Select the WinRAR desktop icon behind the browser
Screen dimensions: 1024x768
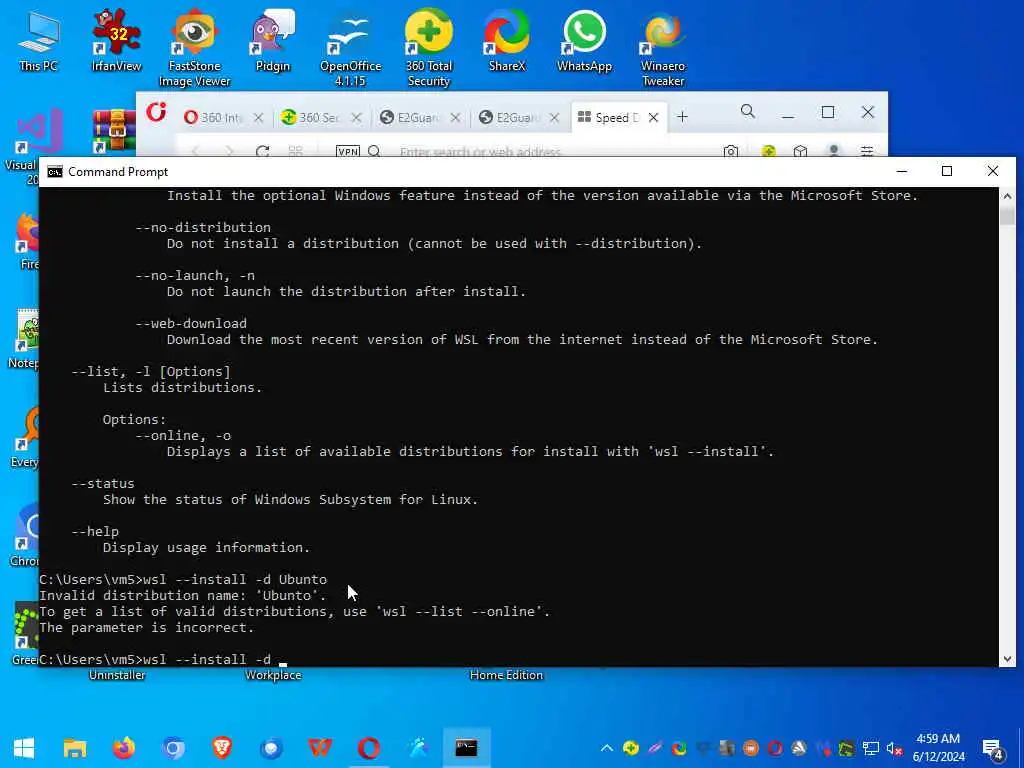pos(114,131)
